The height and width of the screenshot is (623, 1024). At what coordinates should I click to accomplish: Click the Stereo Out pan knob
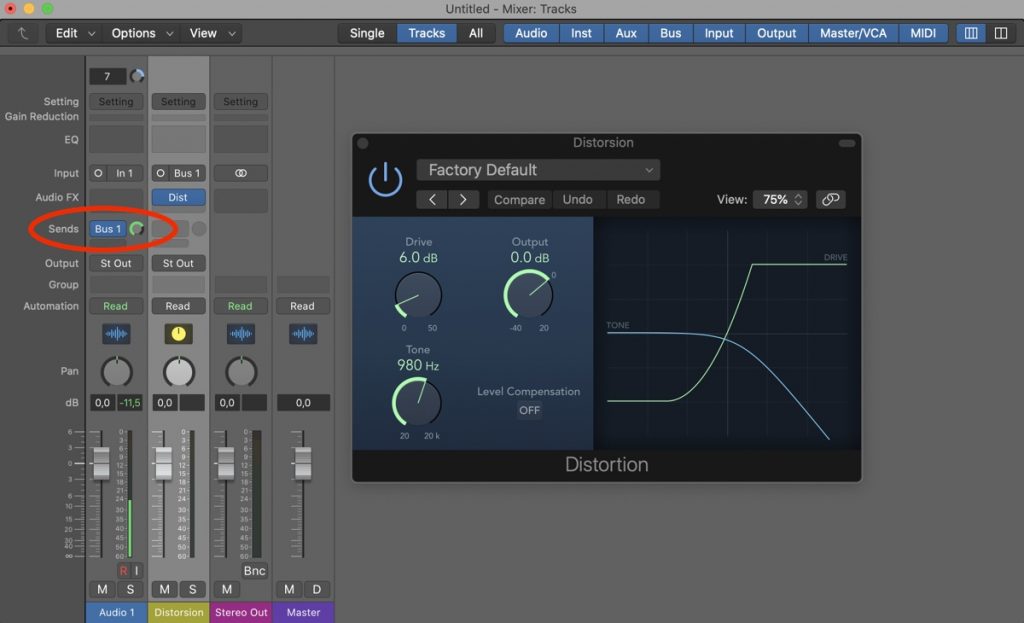240,372
